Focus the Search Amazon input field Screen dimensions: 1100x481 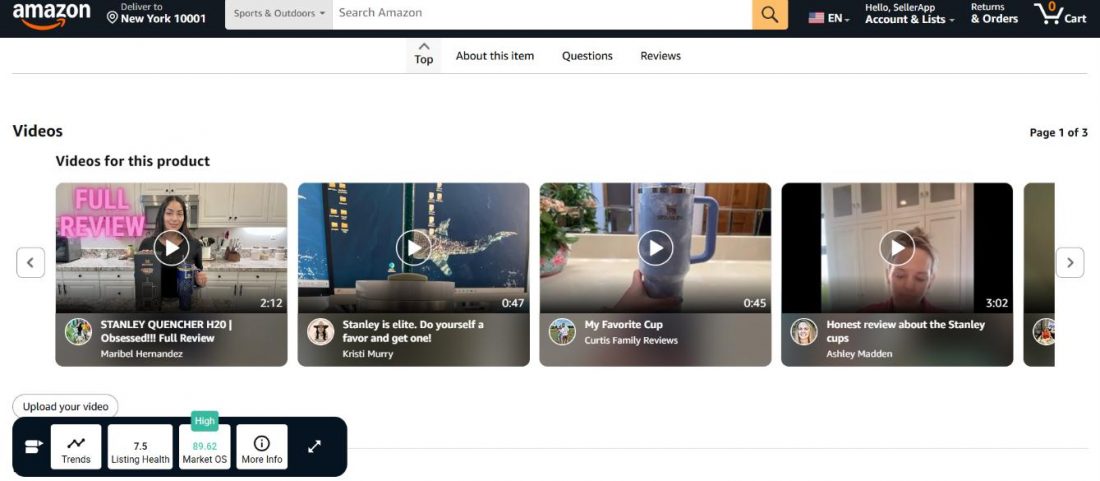(x=542, y=13)
